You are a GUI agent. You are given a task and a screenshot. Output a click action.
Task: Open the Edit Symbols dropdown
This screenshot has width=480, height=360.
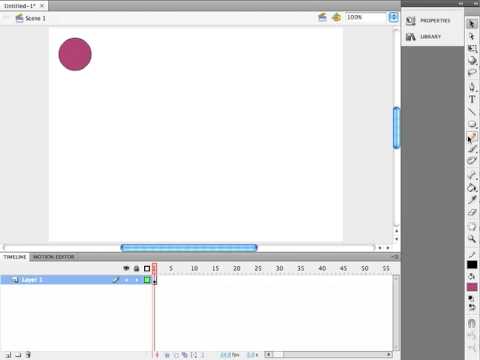pos(336,17)
